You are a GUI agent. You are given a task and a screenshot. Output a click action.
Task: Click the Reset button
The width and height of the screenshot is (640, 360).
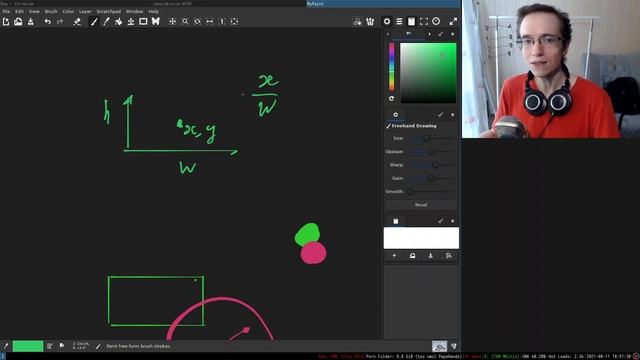tap(421, 205)
